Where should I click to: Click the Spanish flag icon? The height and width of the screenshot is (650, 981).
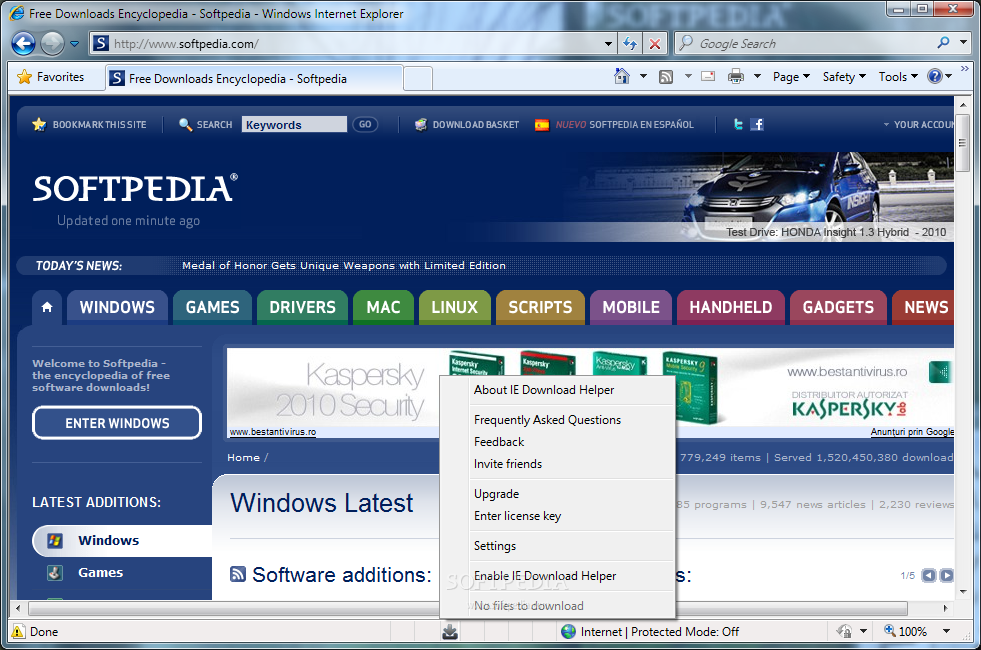[x=542, y=125]
